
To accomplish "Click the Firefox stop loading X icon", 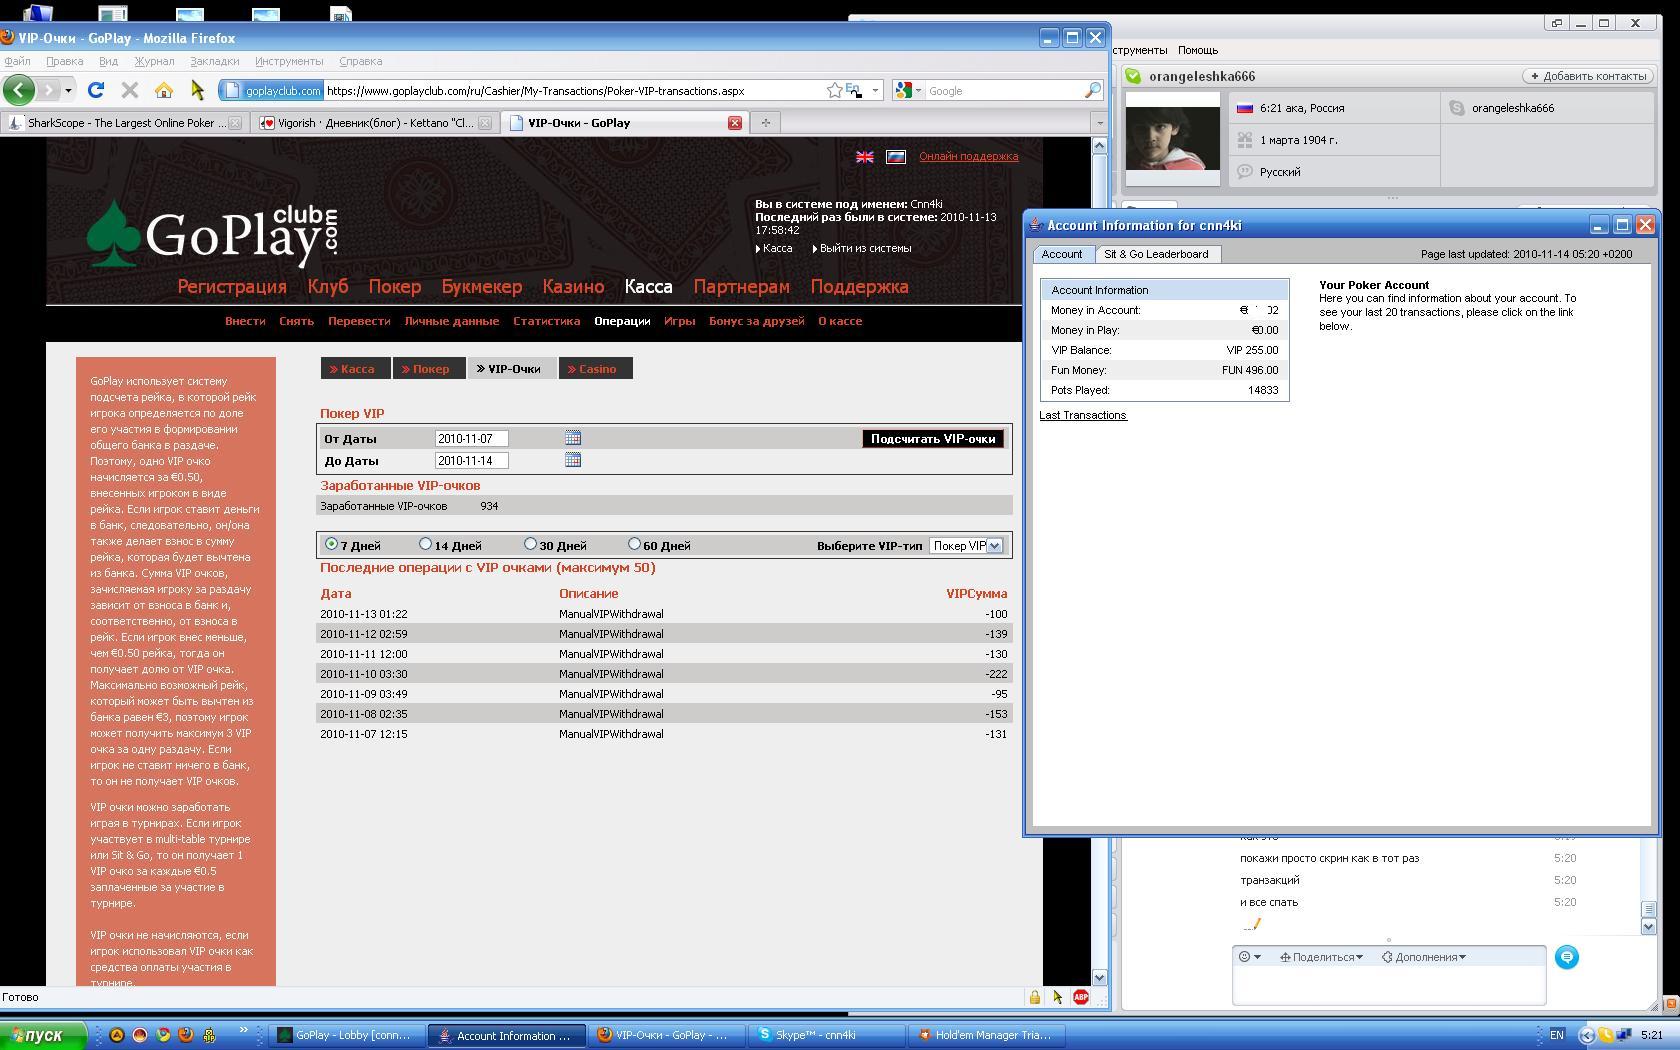I will tap(129, 90).
